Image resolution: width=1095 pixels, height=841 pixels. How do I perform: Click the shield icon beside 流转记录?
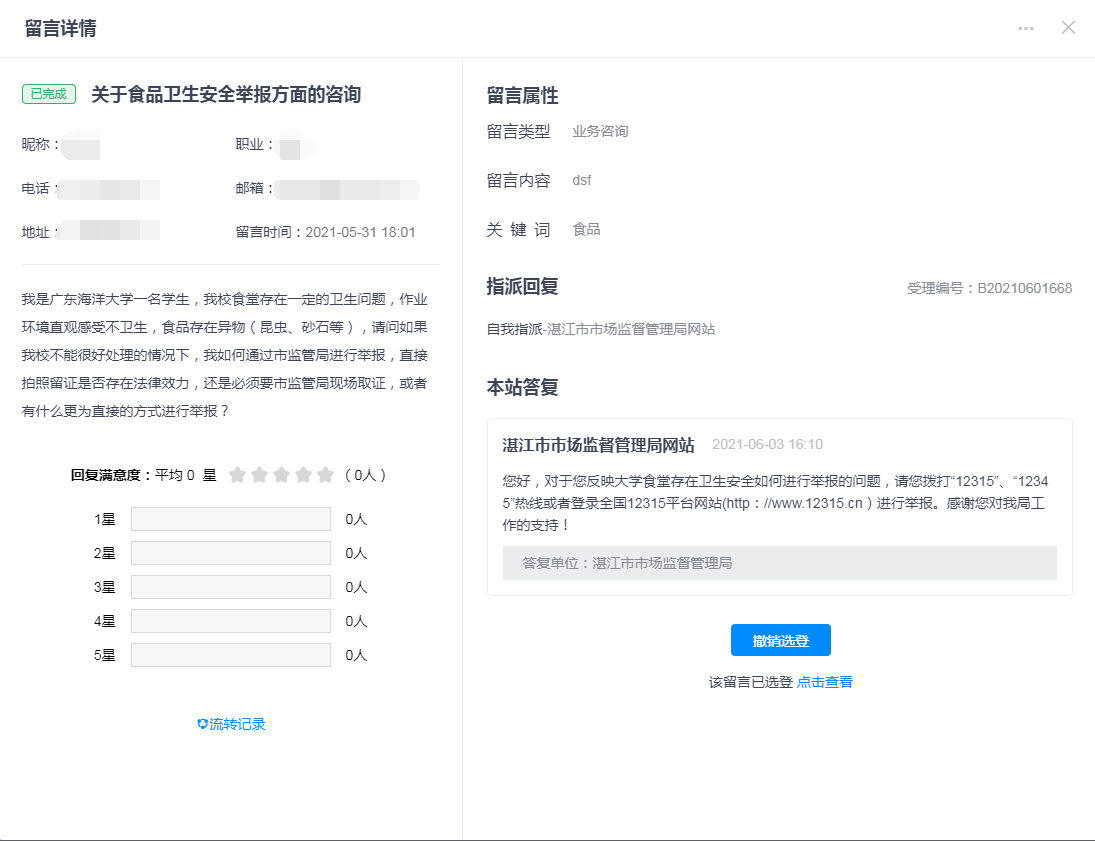pos(202,724)
